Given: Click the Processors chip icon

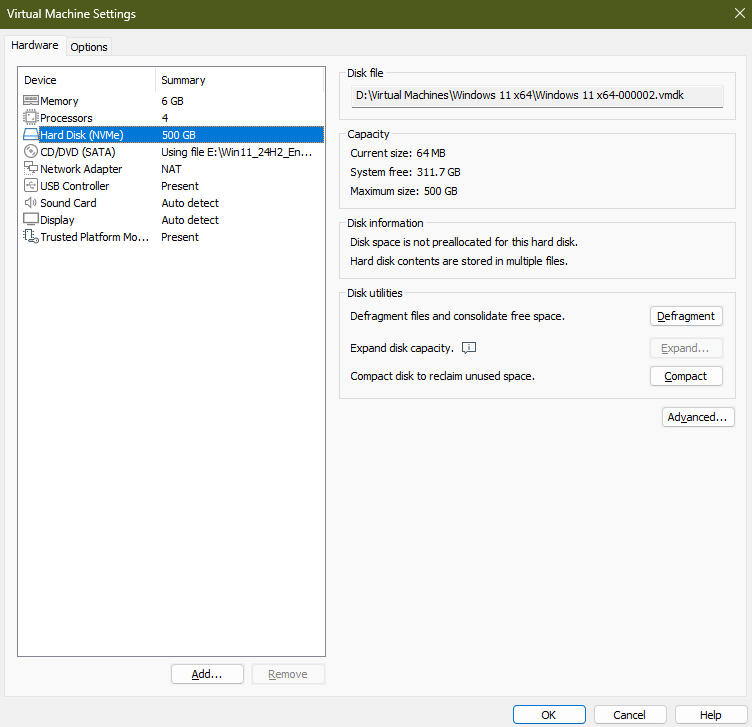Looking at the screenshot, I should click(x=31, y=117).
